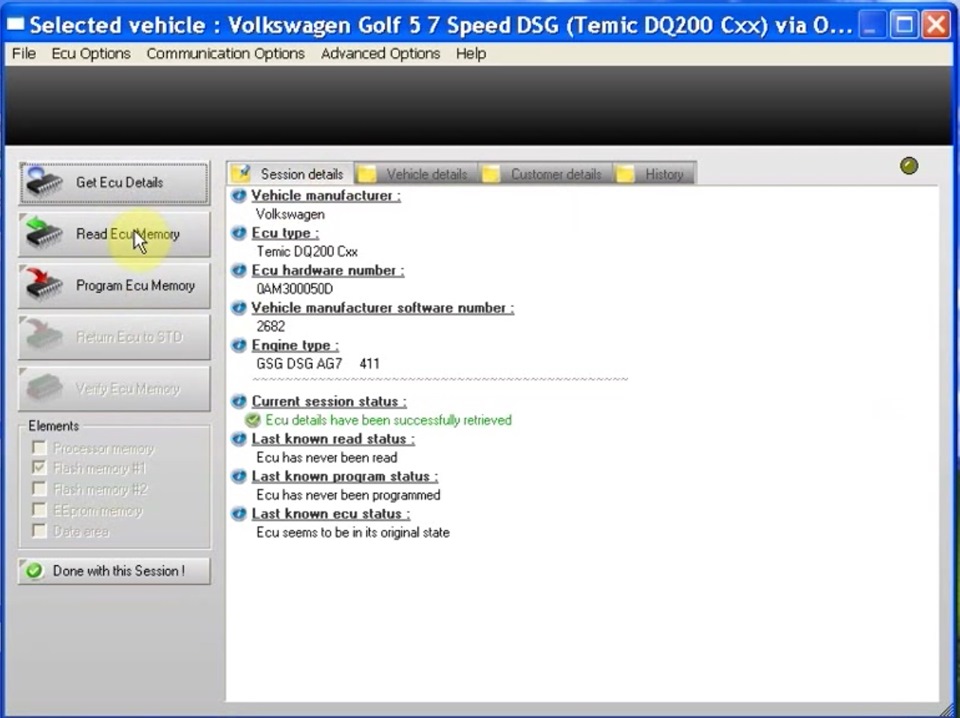Click the folder icon on the History tab
This screenshot has height=718, width=960.
[x=625, y=174]
